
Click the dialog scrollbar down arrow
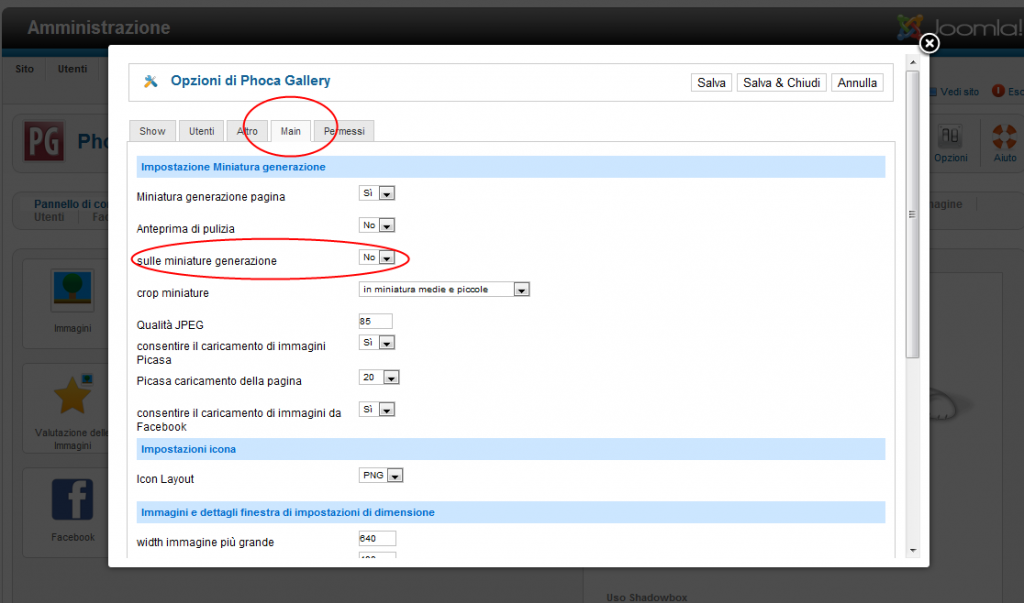click(x=912, y=551)
